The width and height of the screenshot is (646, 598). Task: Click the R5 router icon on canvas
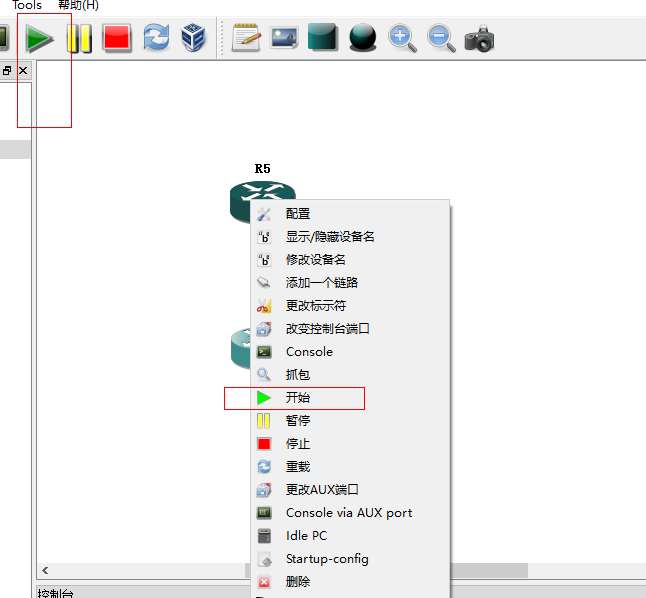[x=247, y=198]
